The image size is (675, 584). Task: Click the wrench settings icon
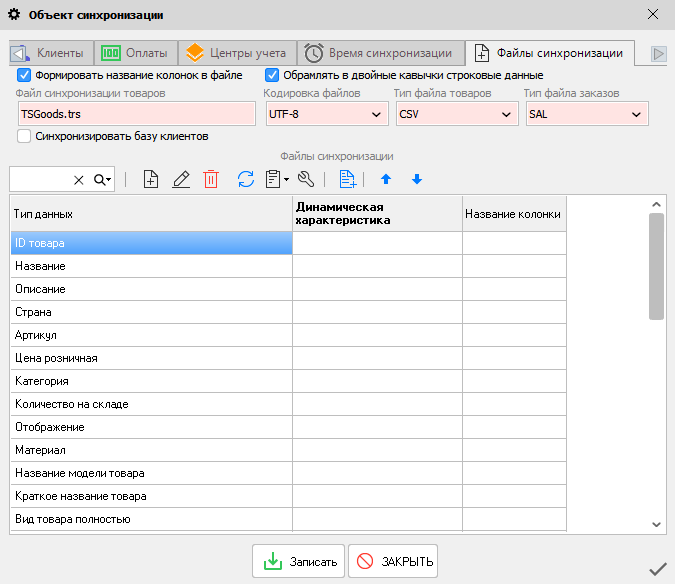(x=306, y=179)
